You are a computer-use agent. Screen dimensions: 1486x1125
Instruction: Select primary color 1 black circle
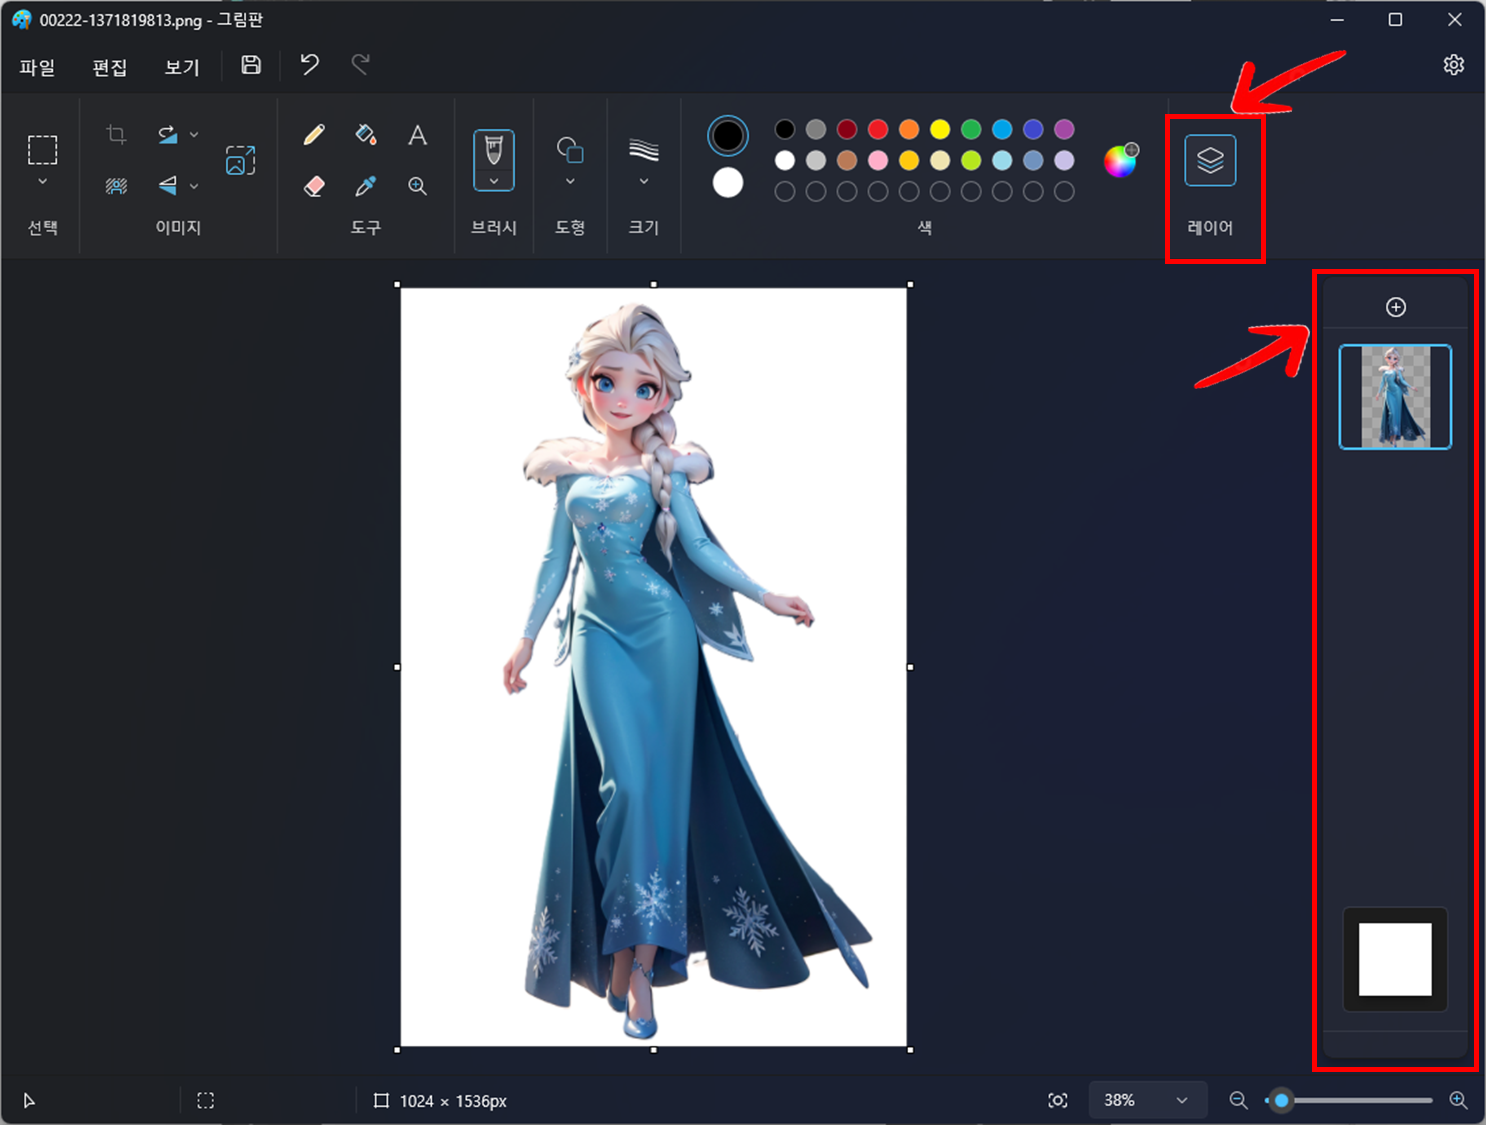[x=728, y=136]
